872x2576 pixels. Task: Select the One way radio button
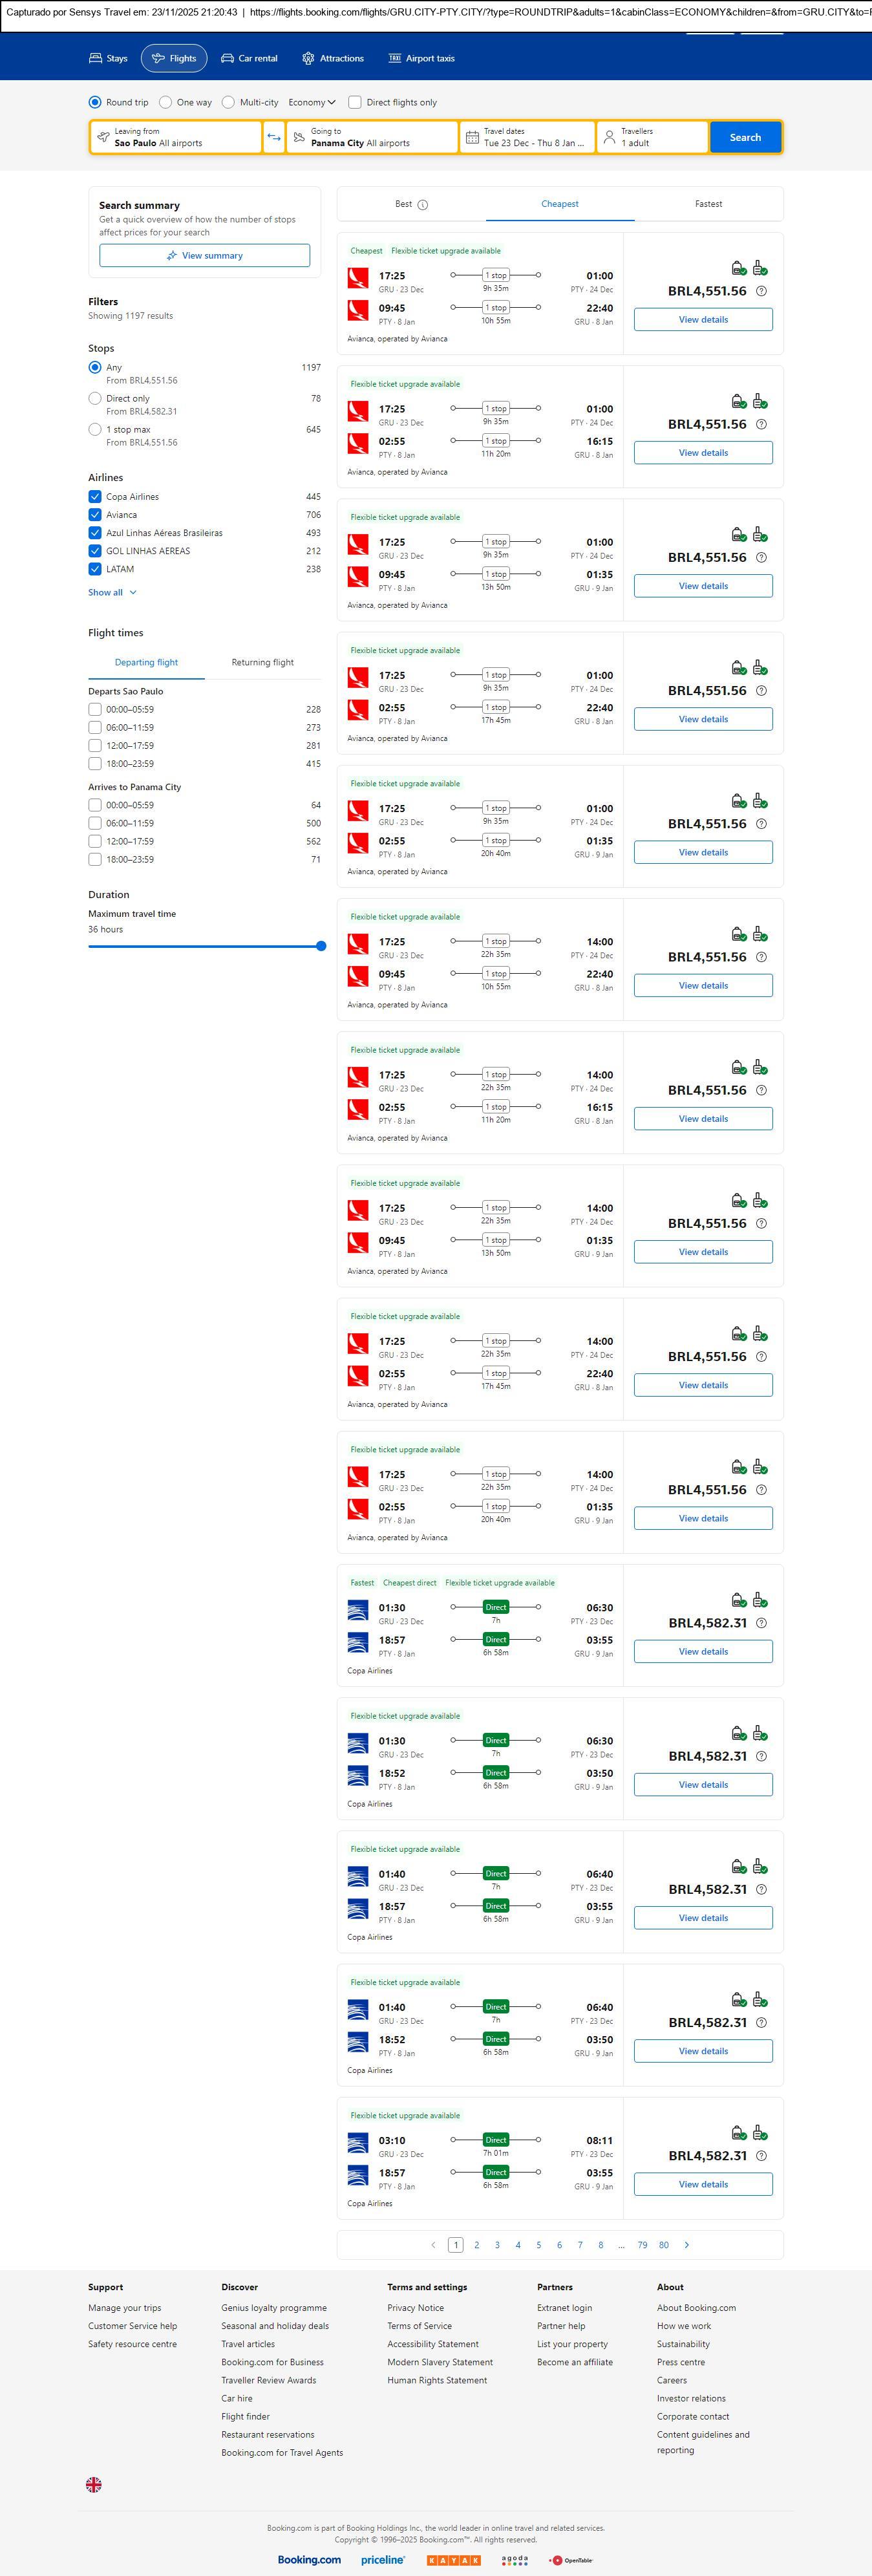point(166,102)
